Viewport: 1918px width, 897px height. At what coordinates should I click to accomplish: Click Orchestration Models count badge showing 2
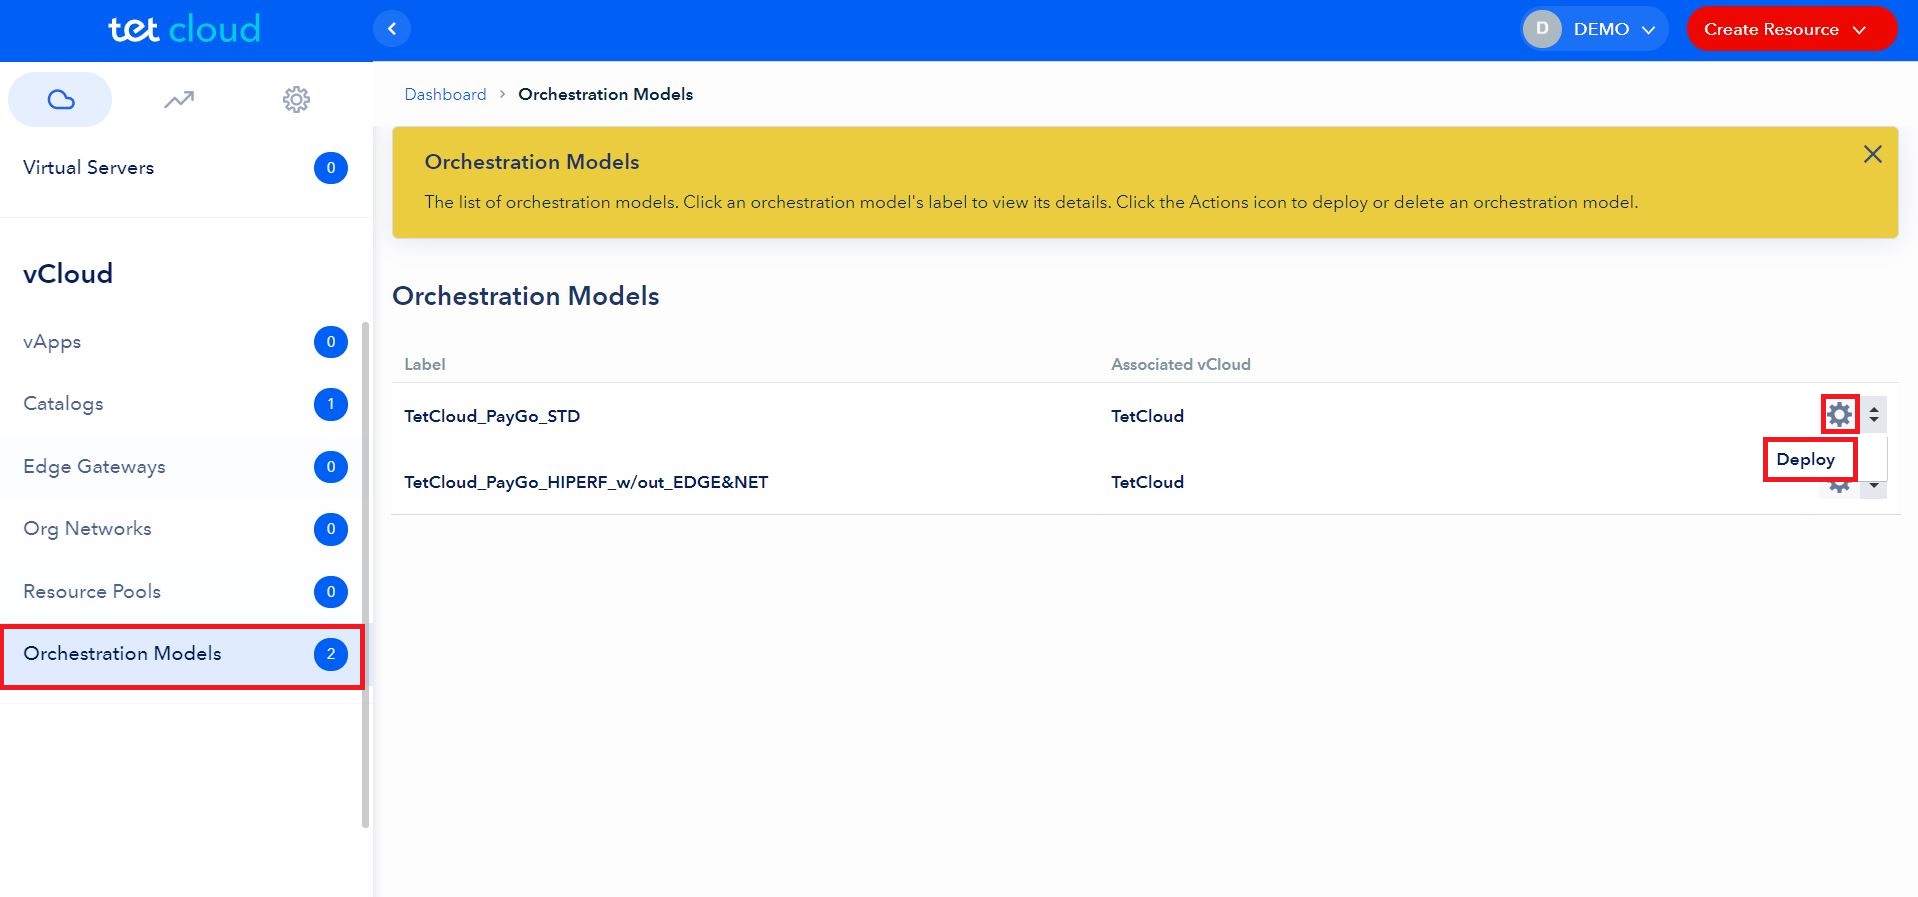(x=331, y=654)
